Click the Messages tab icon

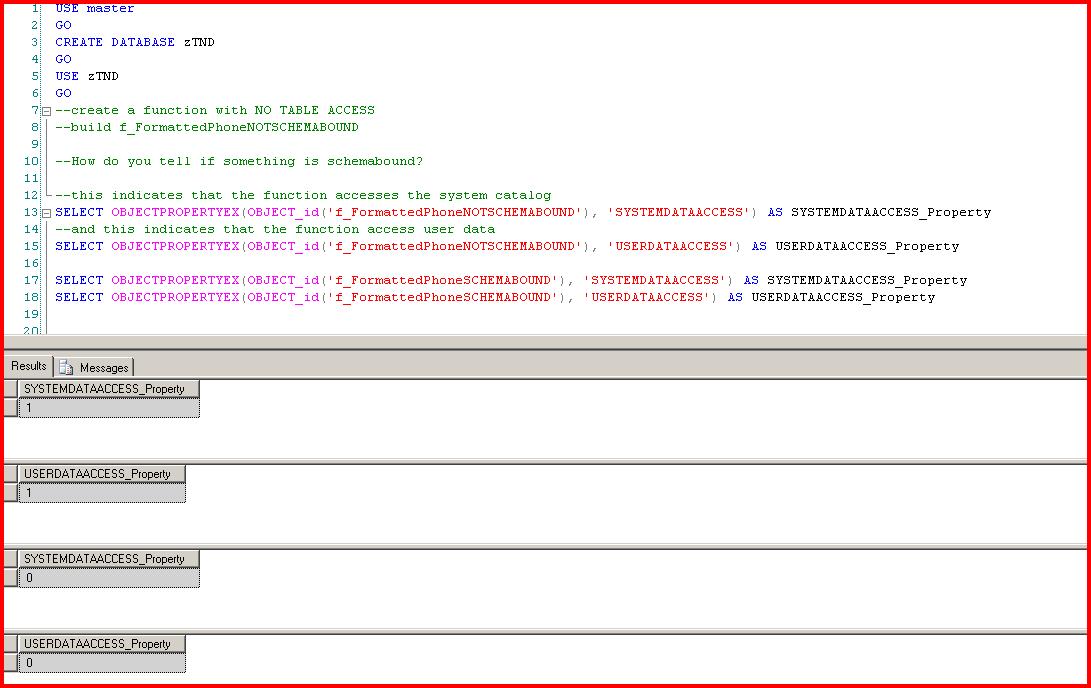[x=67, y=368]
